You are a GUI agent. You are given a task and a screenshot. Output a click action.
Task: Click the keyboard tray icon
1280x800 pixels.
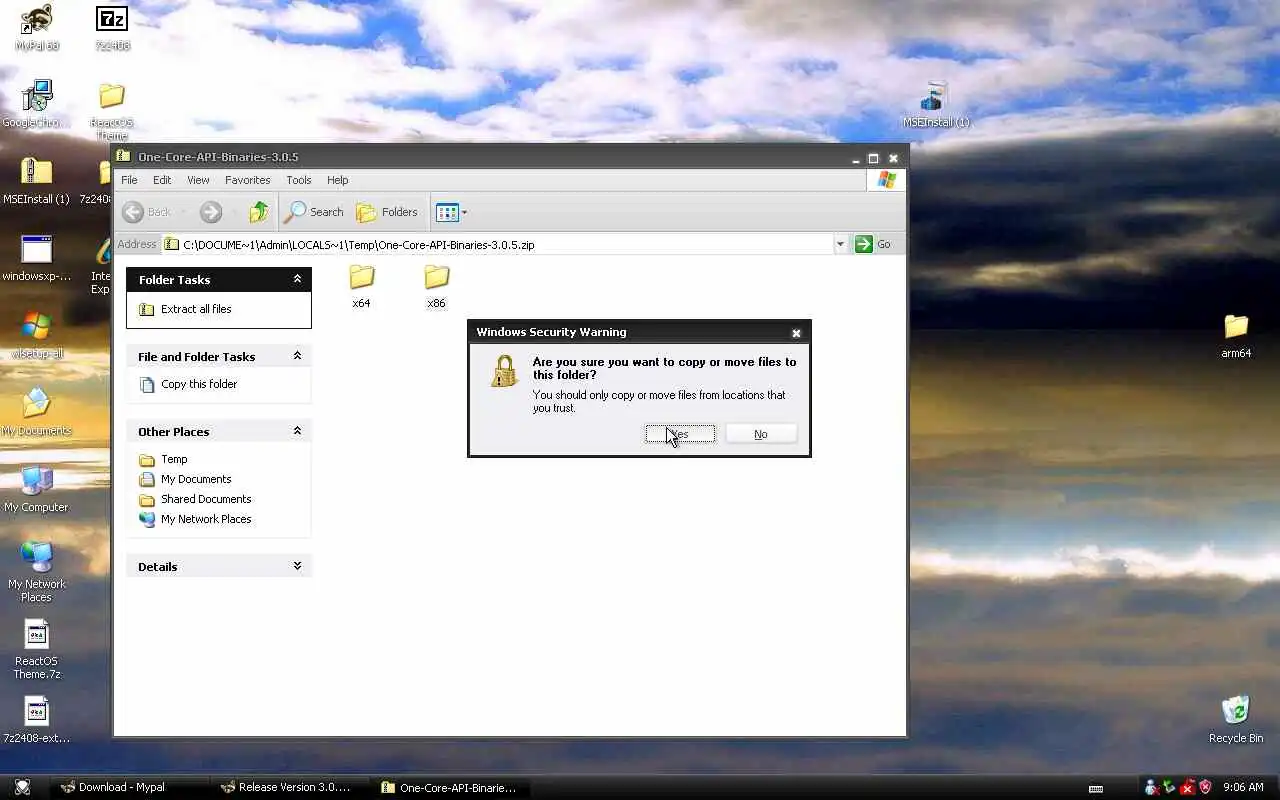point(1096,788)
